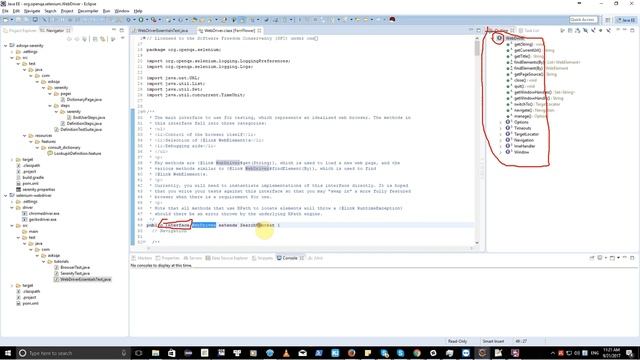Open DictionaryPage.java in Navigator

tap(82, 100)
